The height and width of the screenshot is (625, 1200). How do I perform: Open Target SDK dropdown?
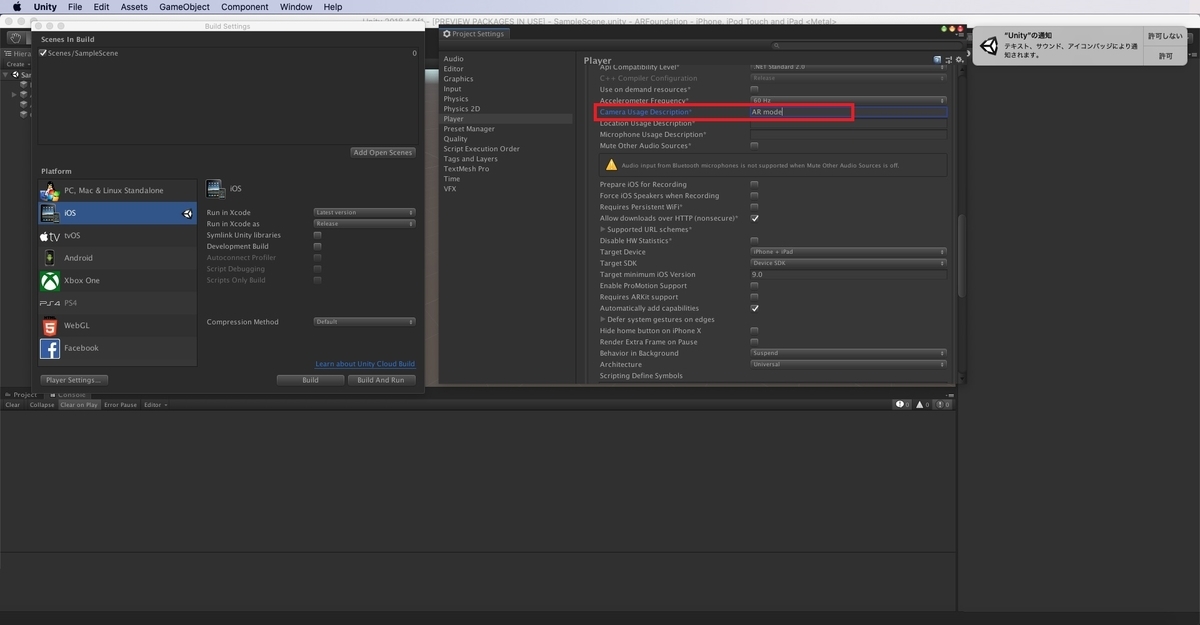coord(848,263)
